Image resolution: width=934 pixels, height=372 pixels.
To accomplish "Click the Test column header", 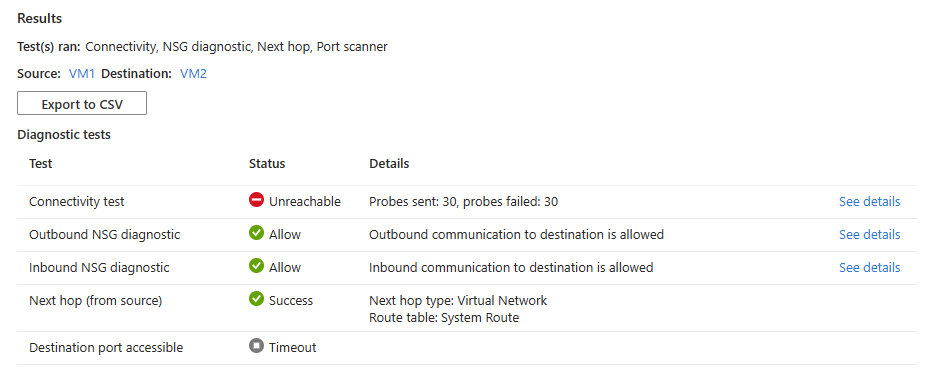I will [41, 163].
